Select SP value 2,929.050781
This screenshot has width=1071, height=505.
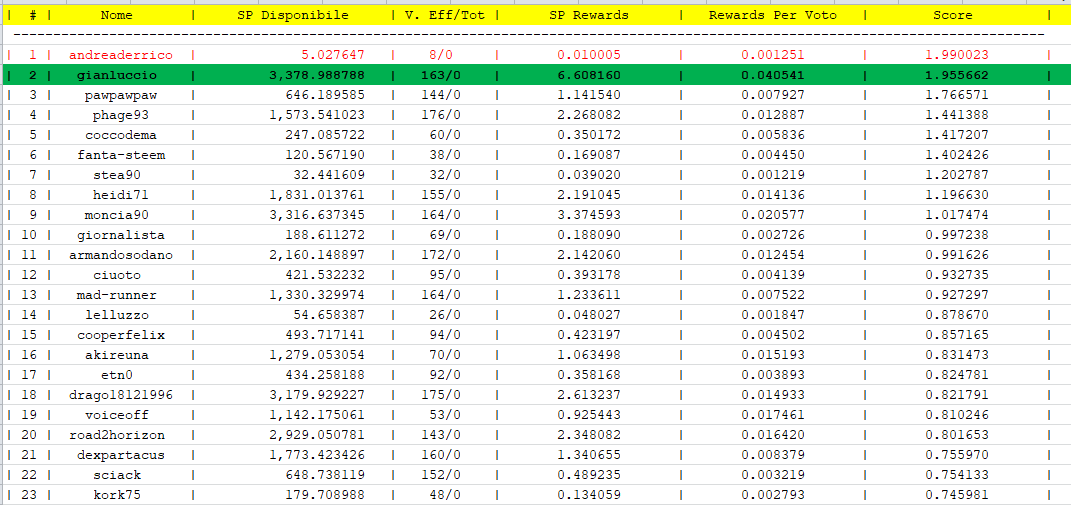[317, 435]
